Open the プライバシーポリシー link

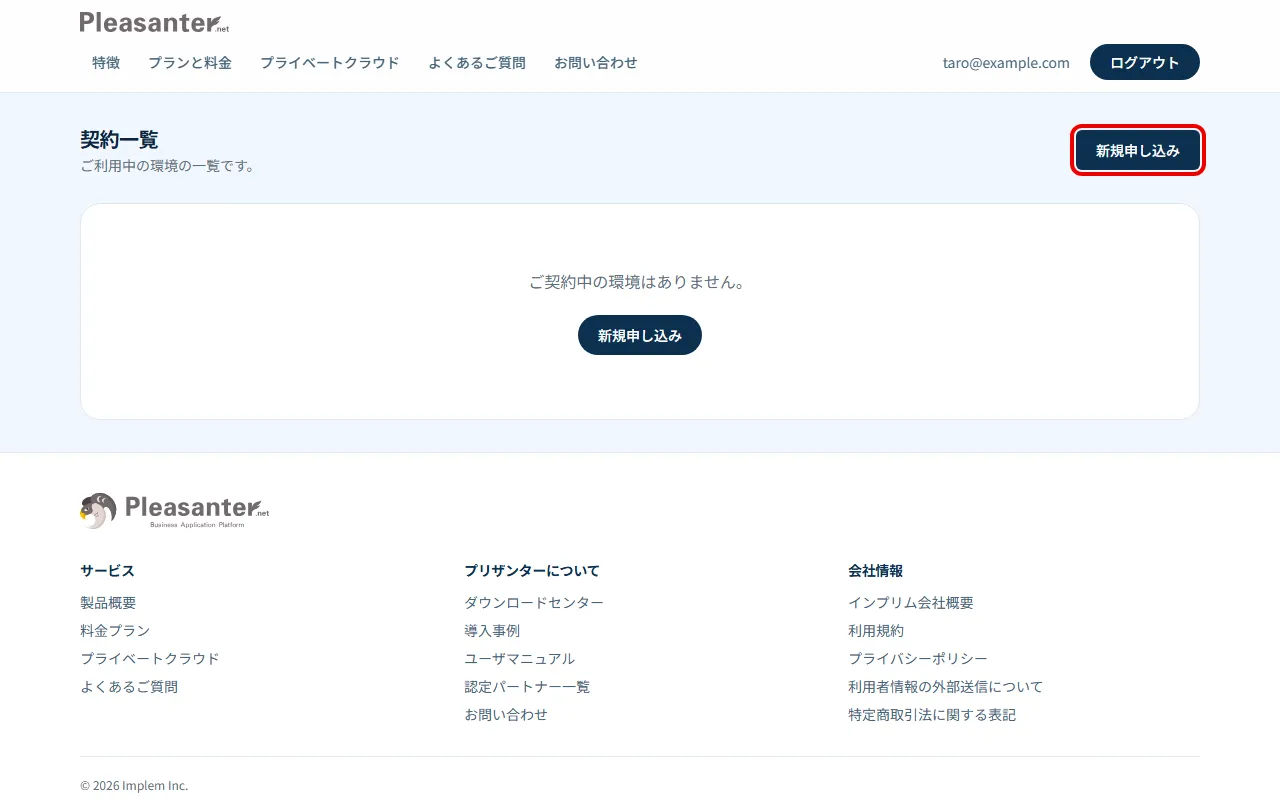[918, 659]
